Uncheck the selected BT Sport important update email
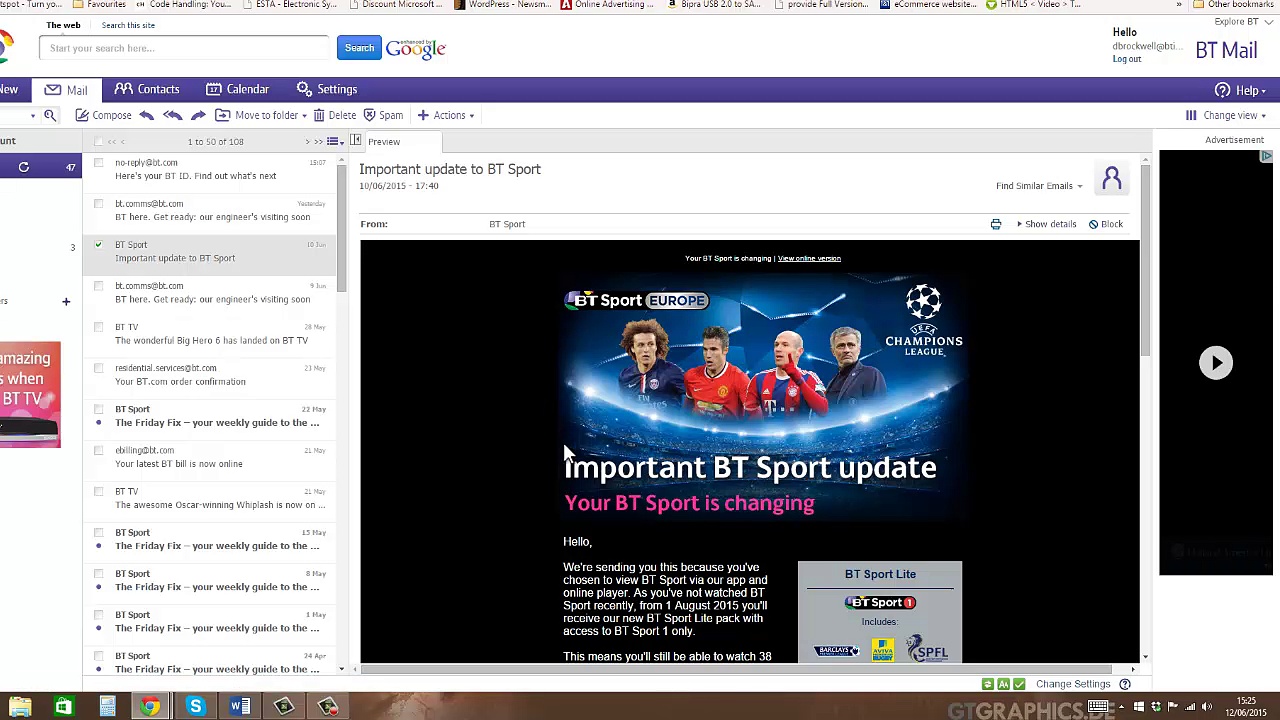The width and height of the screenshot is (1280, 720). (x=98, y=245)
